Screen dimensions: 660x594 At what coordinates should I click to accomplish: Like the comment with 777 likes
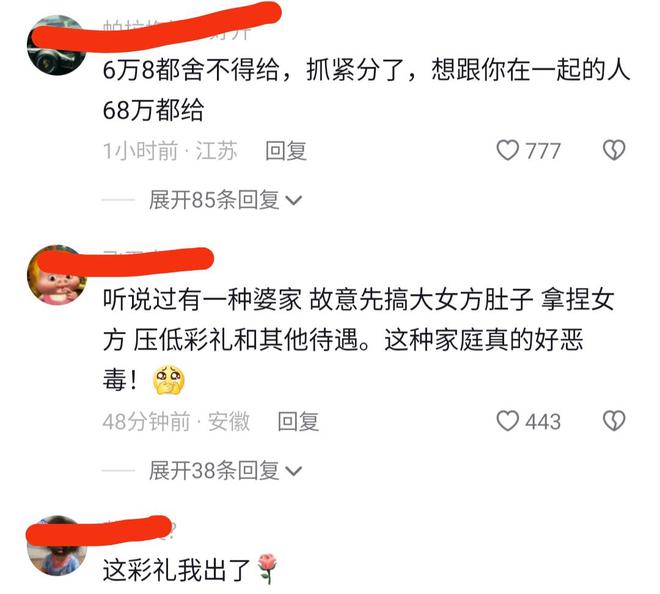508,150
